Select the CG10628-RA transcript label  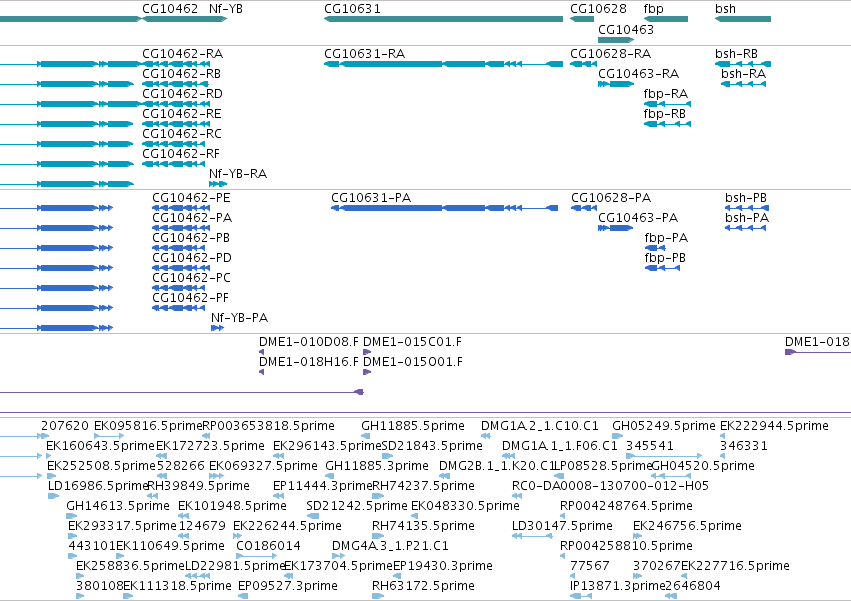pos(611,54)
